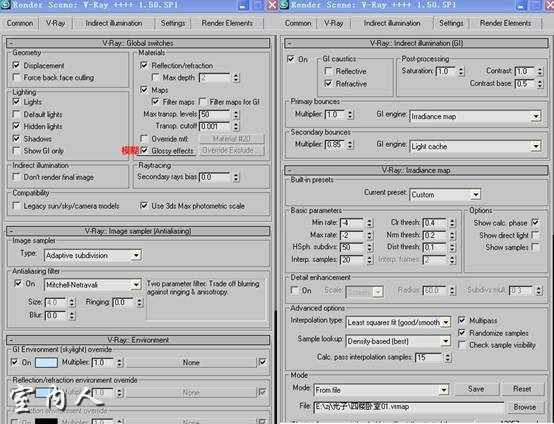This screenshot has width=554, height=424.
Task: Enable Show GI only checkbox
Action: [16, 151]
